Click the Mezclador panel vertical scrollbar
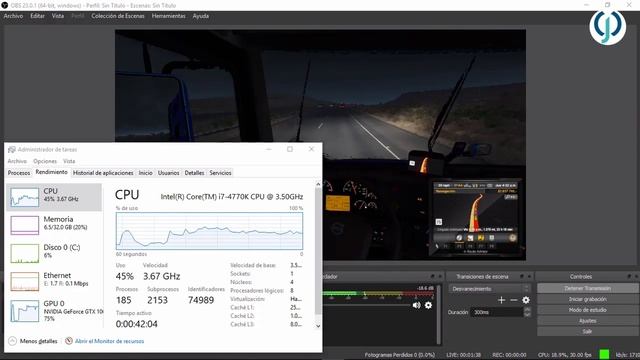This screenshot has width=640, height=360. point(439,314)
